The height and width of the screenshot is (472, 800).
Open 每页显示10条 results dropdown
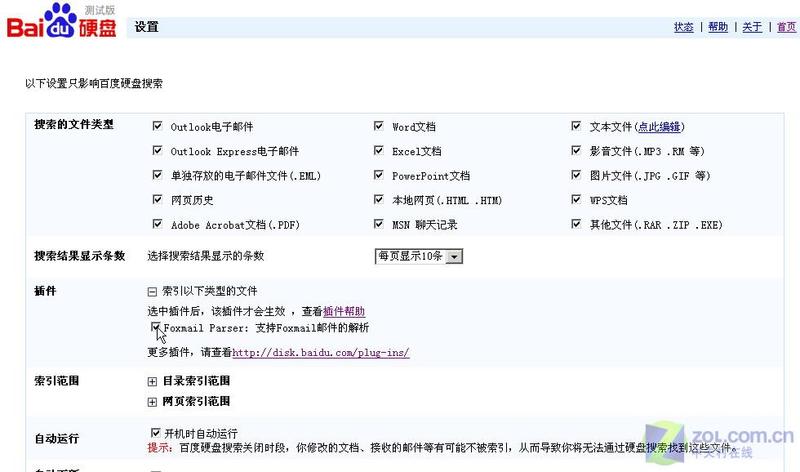coord(418,256)
